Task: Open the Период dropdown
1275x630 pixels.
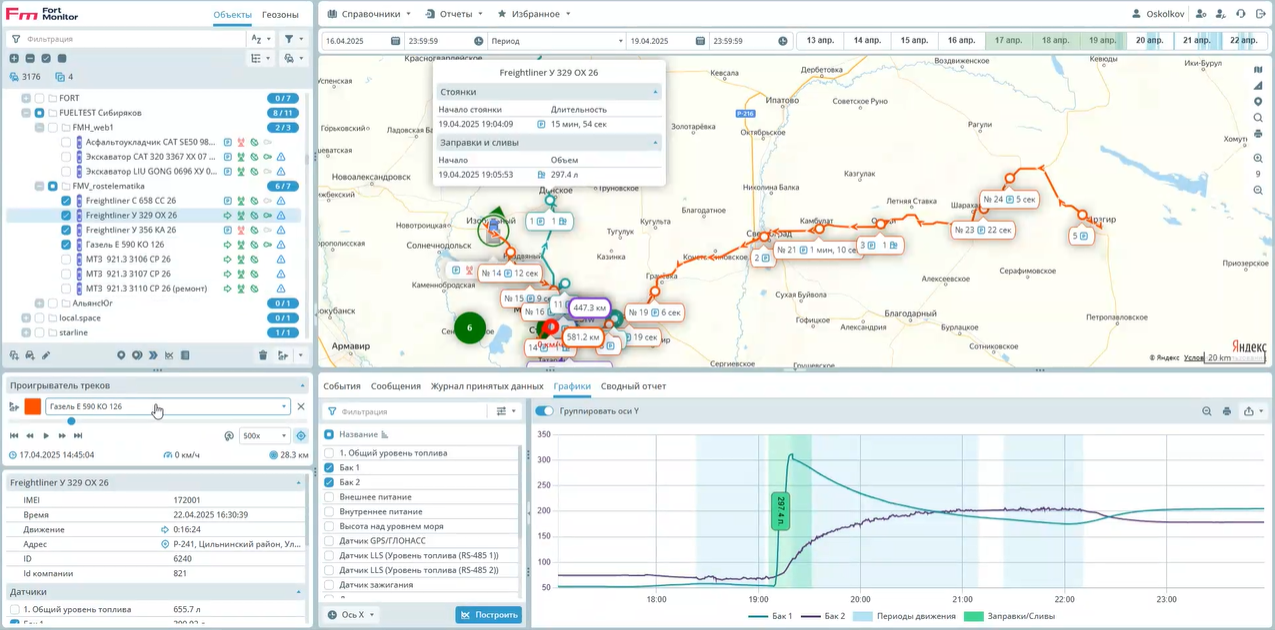Action: click(555, 41)
